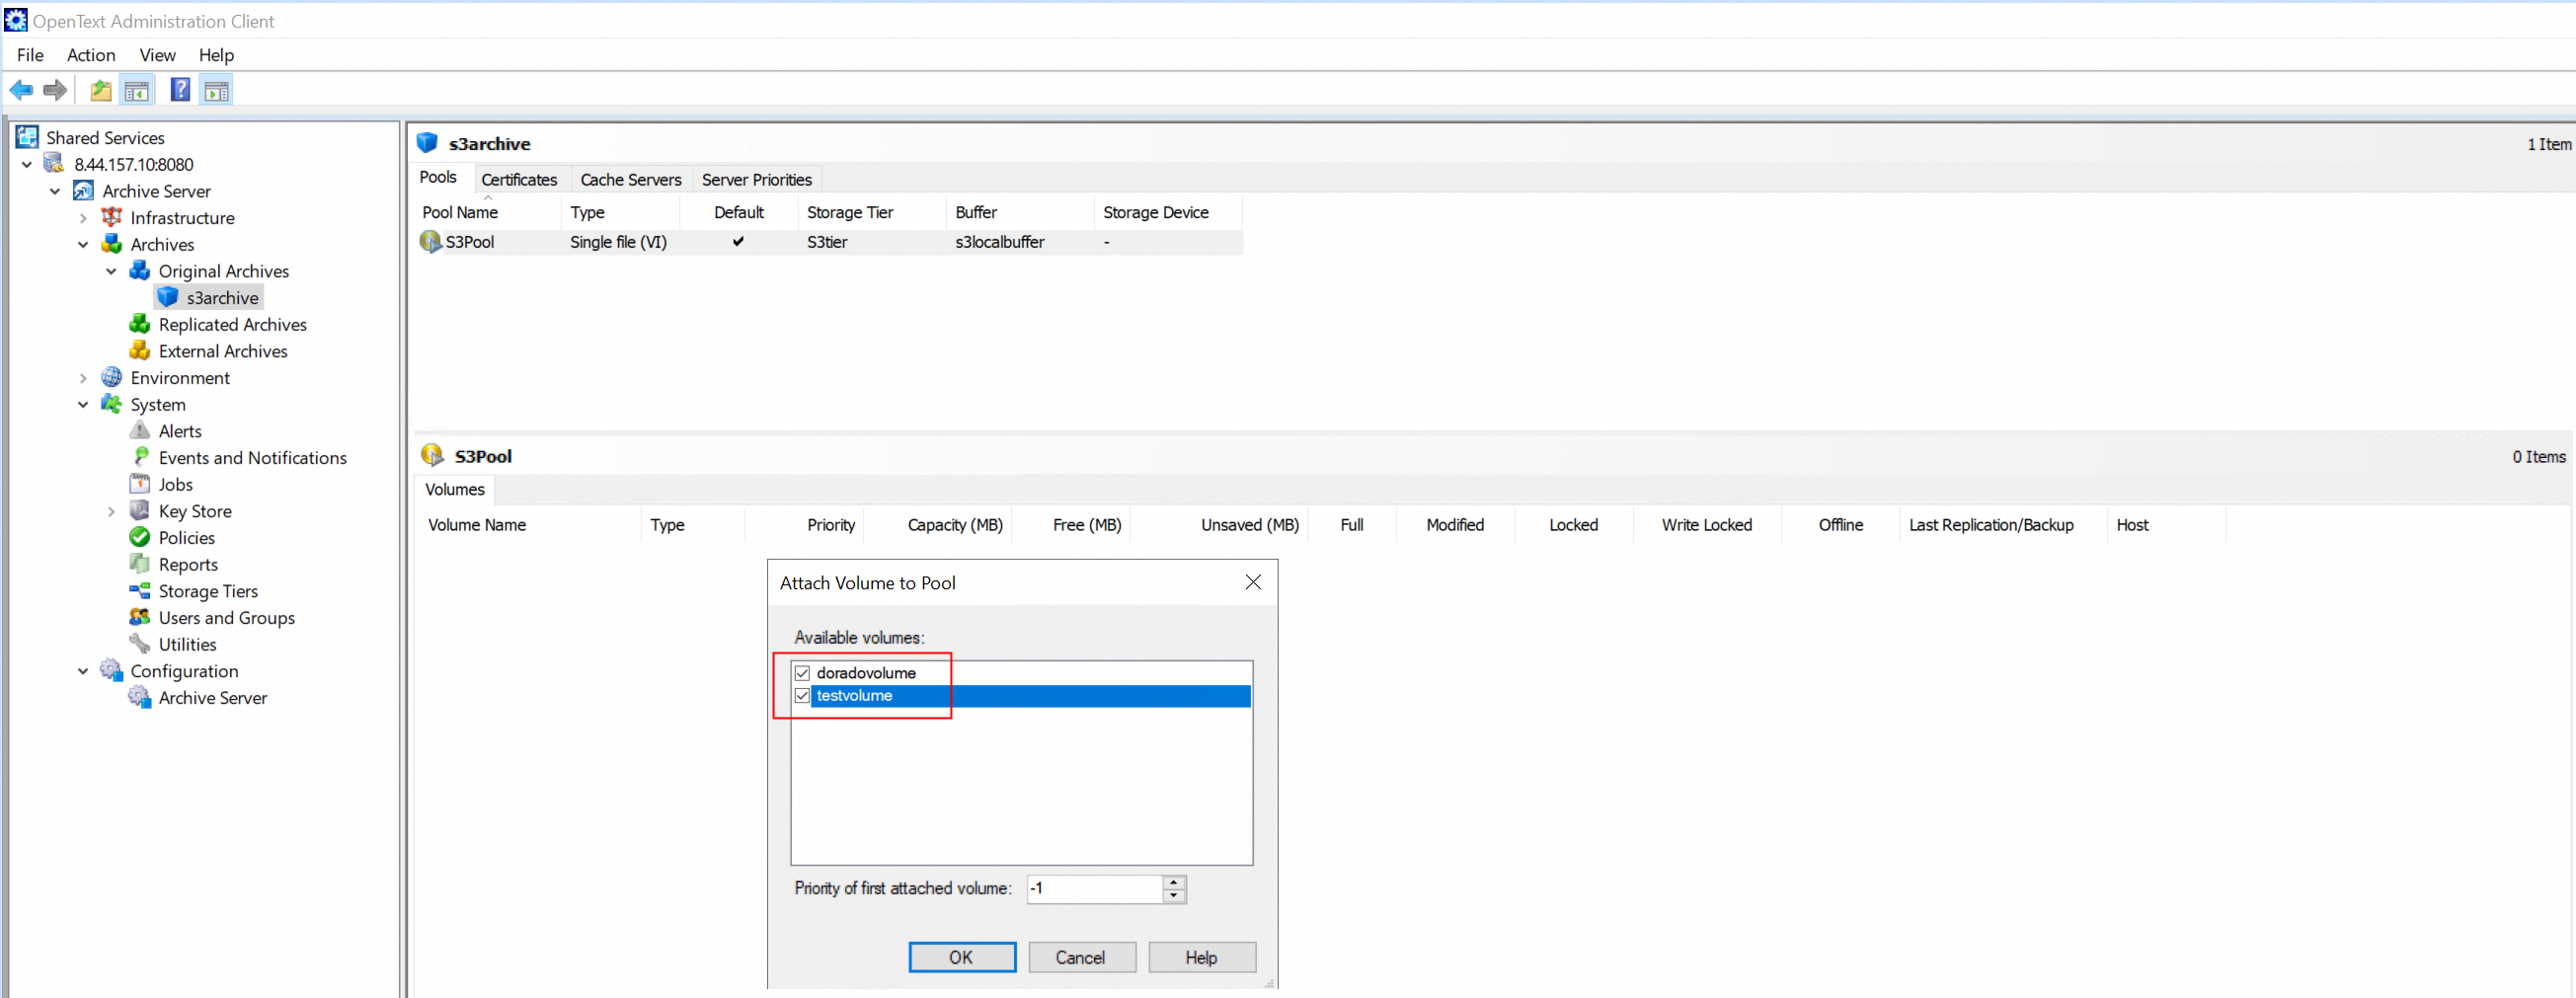This screenshot has height=998, width=2576.
Task: Expand the Key Store tree node
Action: coord(111,511)
